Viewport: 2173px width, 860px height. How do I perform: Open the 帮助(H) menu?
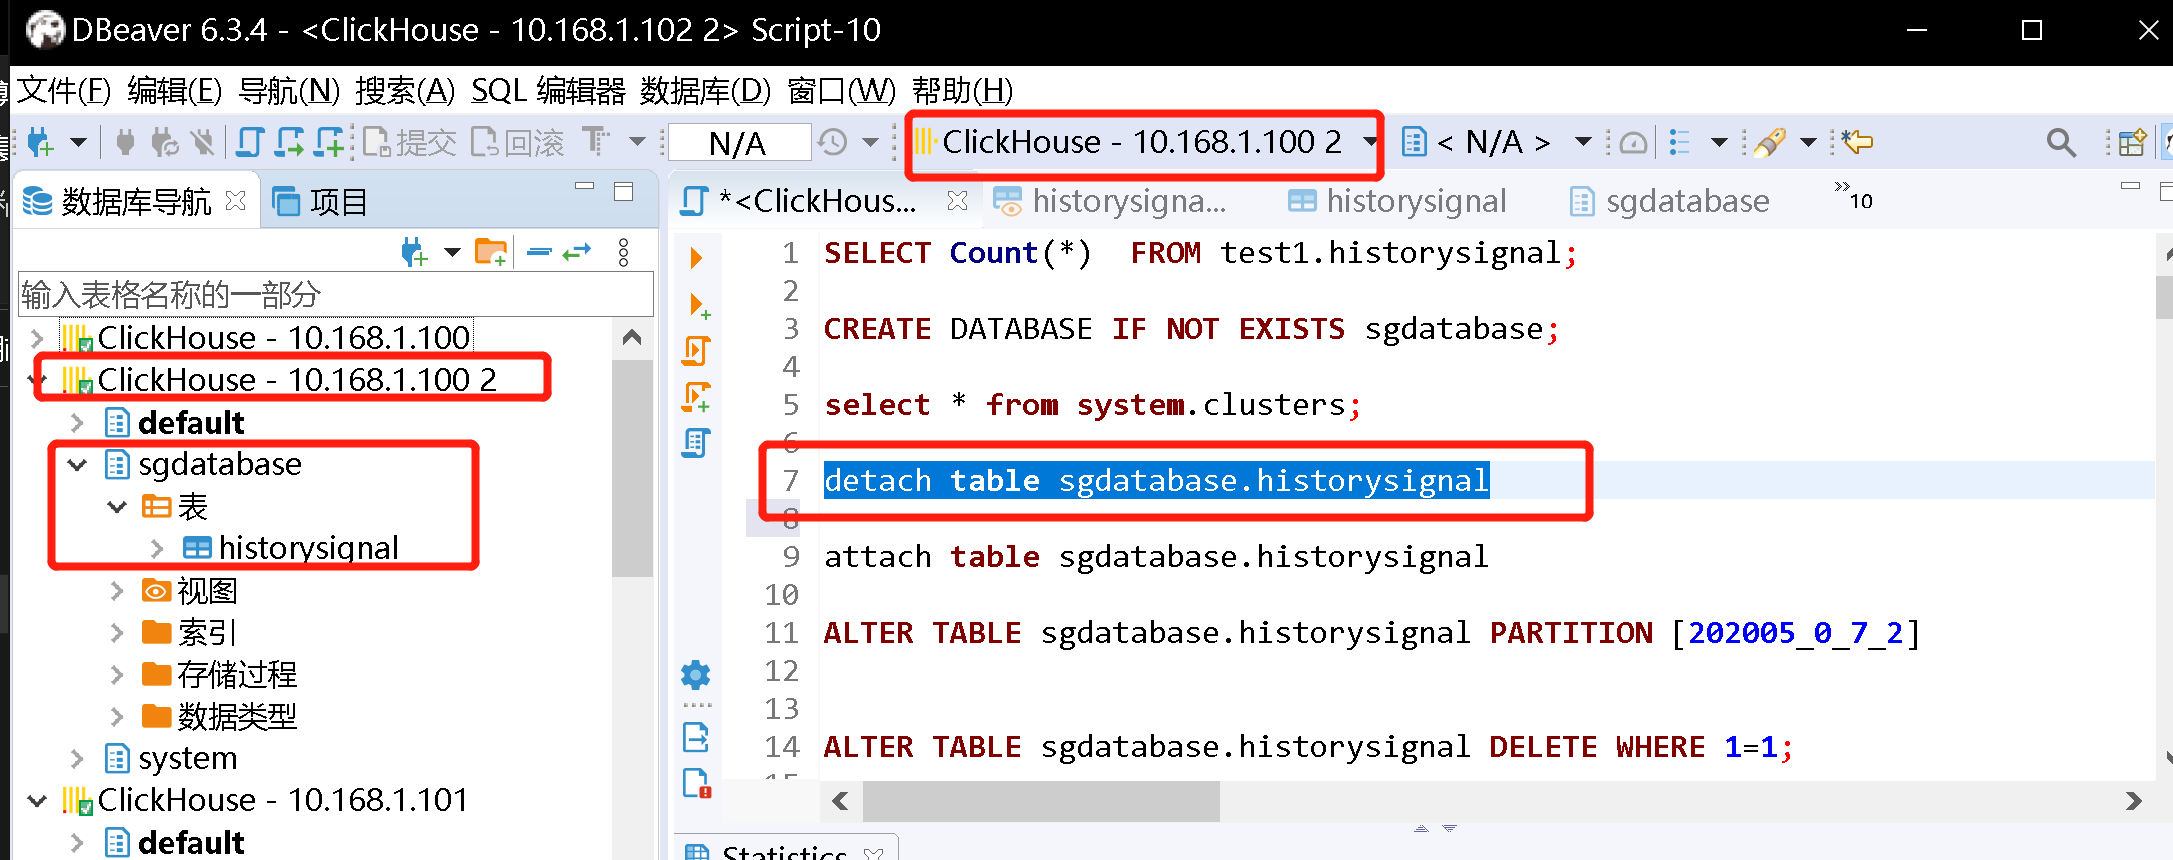pyautogui.click(x=962, y=91)
